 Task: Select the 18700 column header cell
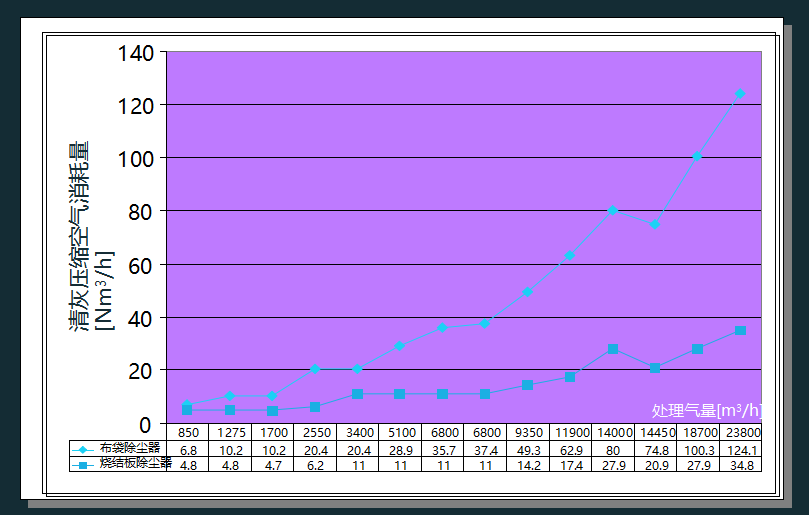pyautogui.click(x=699, y=432)
